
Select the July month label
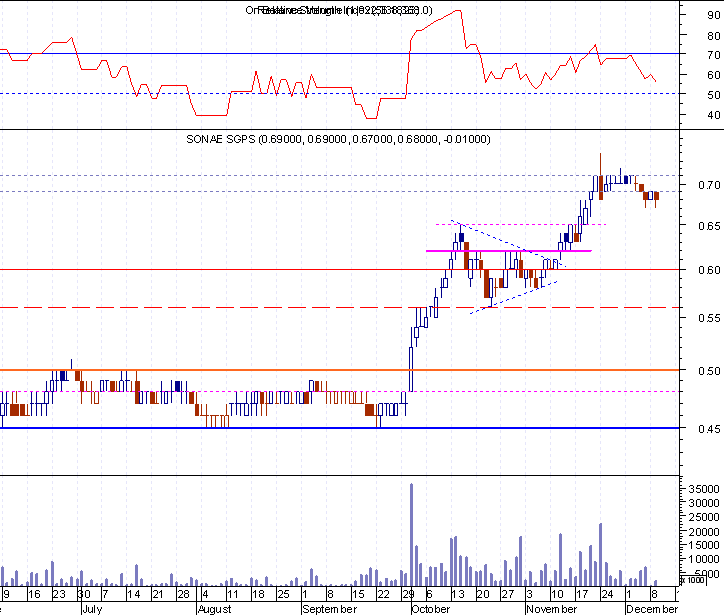tap(92, 609)
